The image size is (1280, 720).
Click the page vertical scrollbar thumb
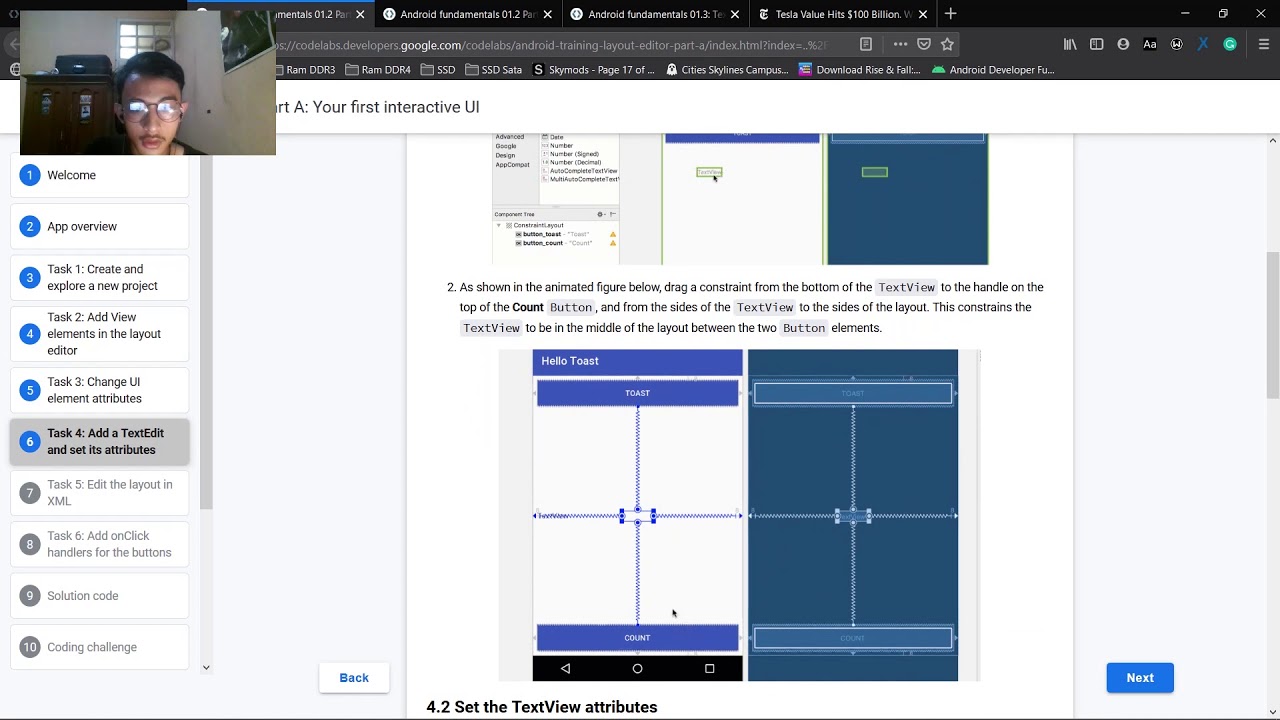coord(1272,326)
